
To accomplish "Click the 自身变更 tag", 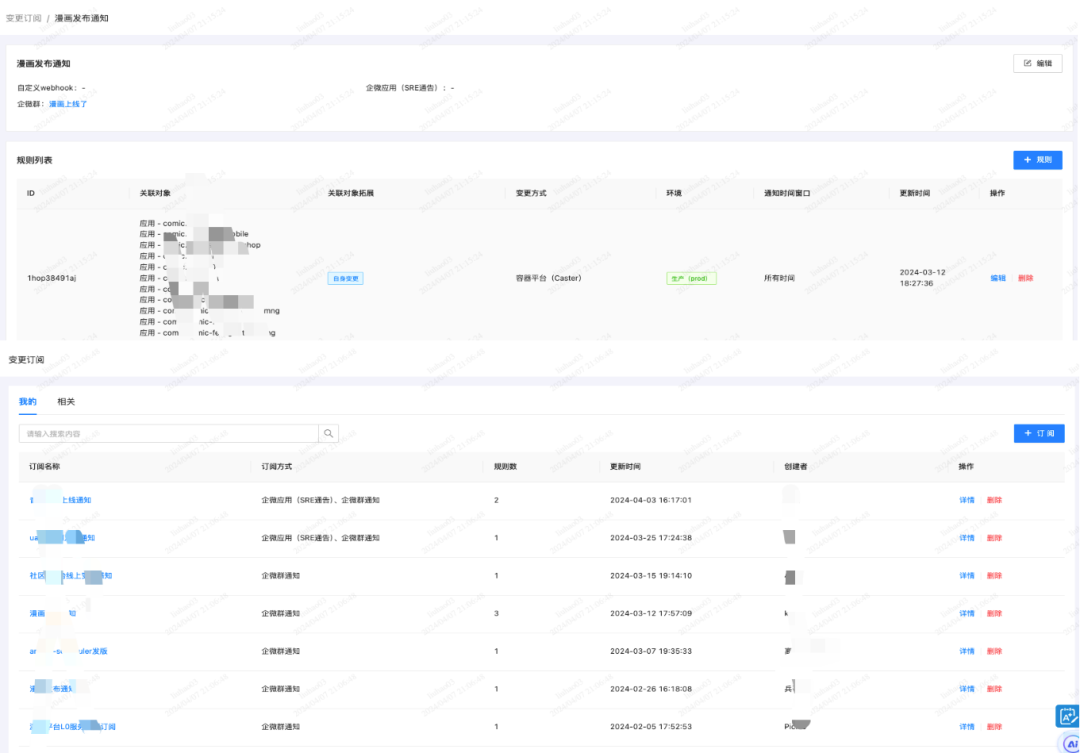I will (346, 278).
